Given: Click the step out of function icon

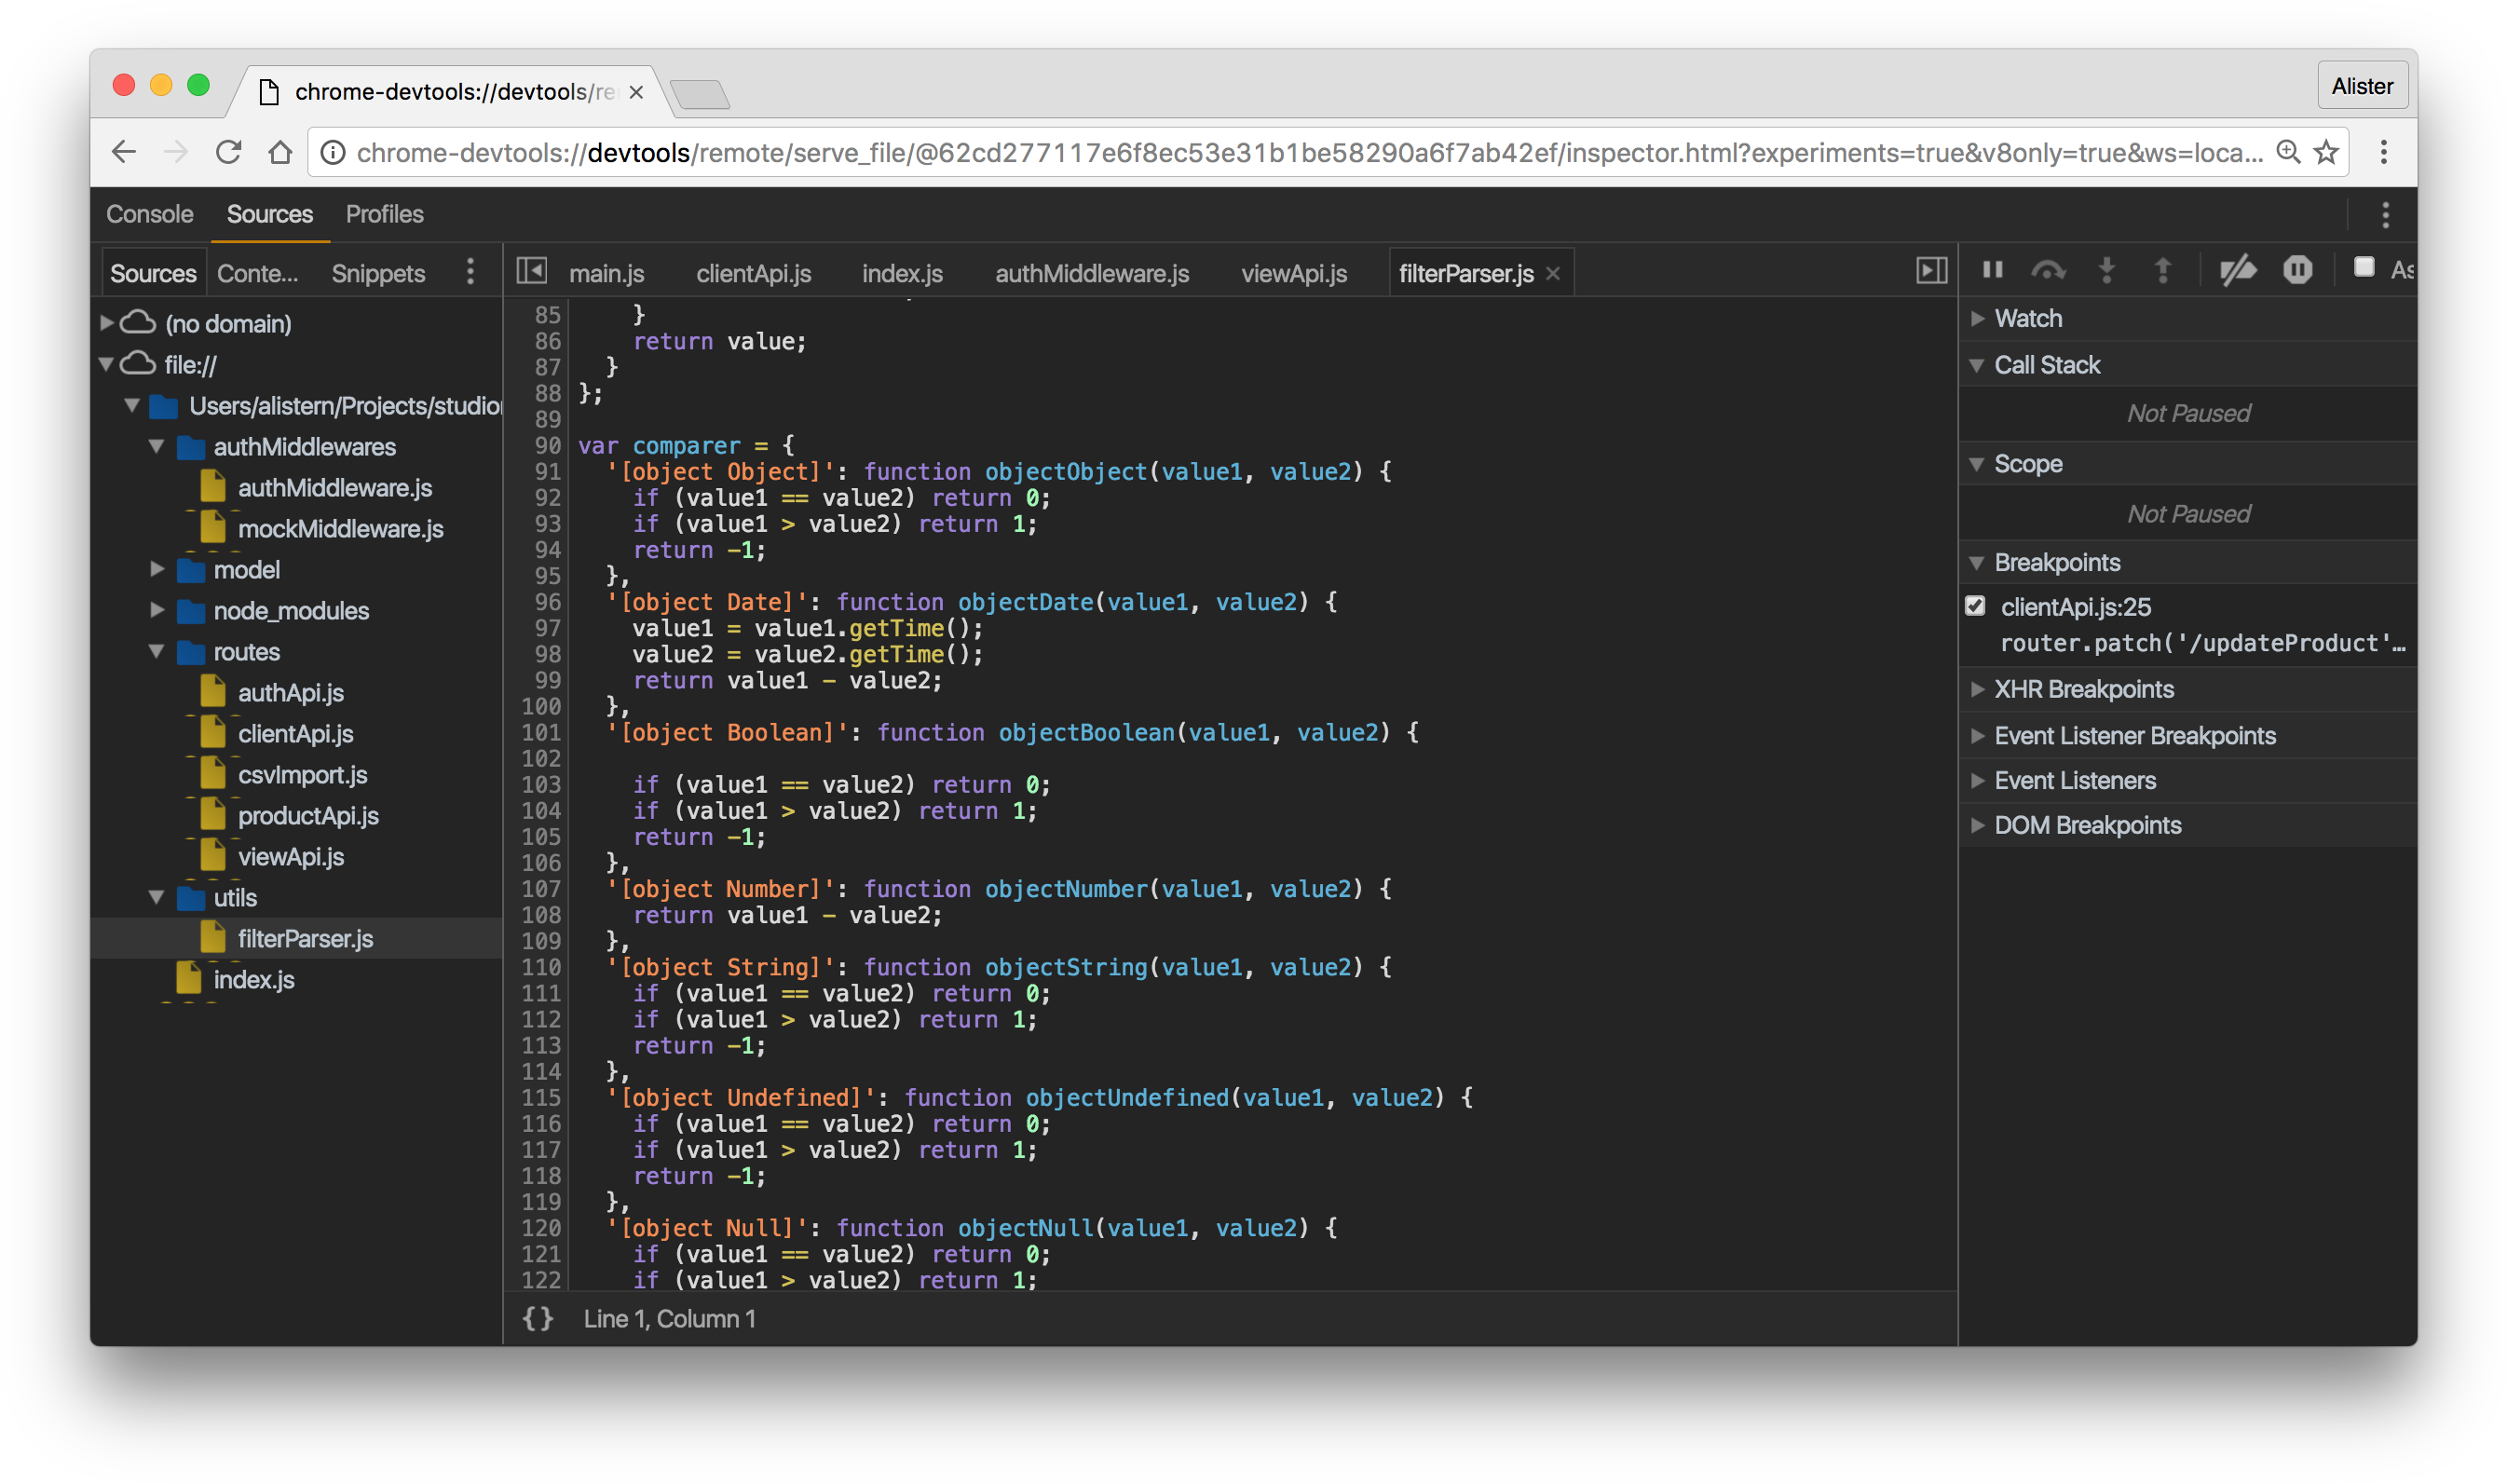Looking at the screenshot, I should click(x=2162, y=270).
